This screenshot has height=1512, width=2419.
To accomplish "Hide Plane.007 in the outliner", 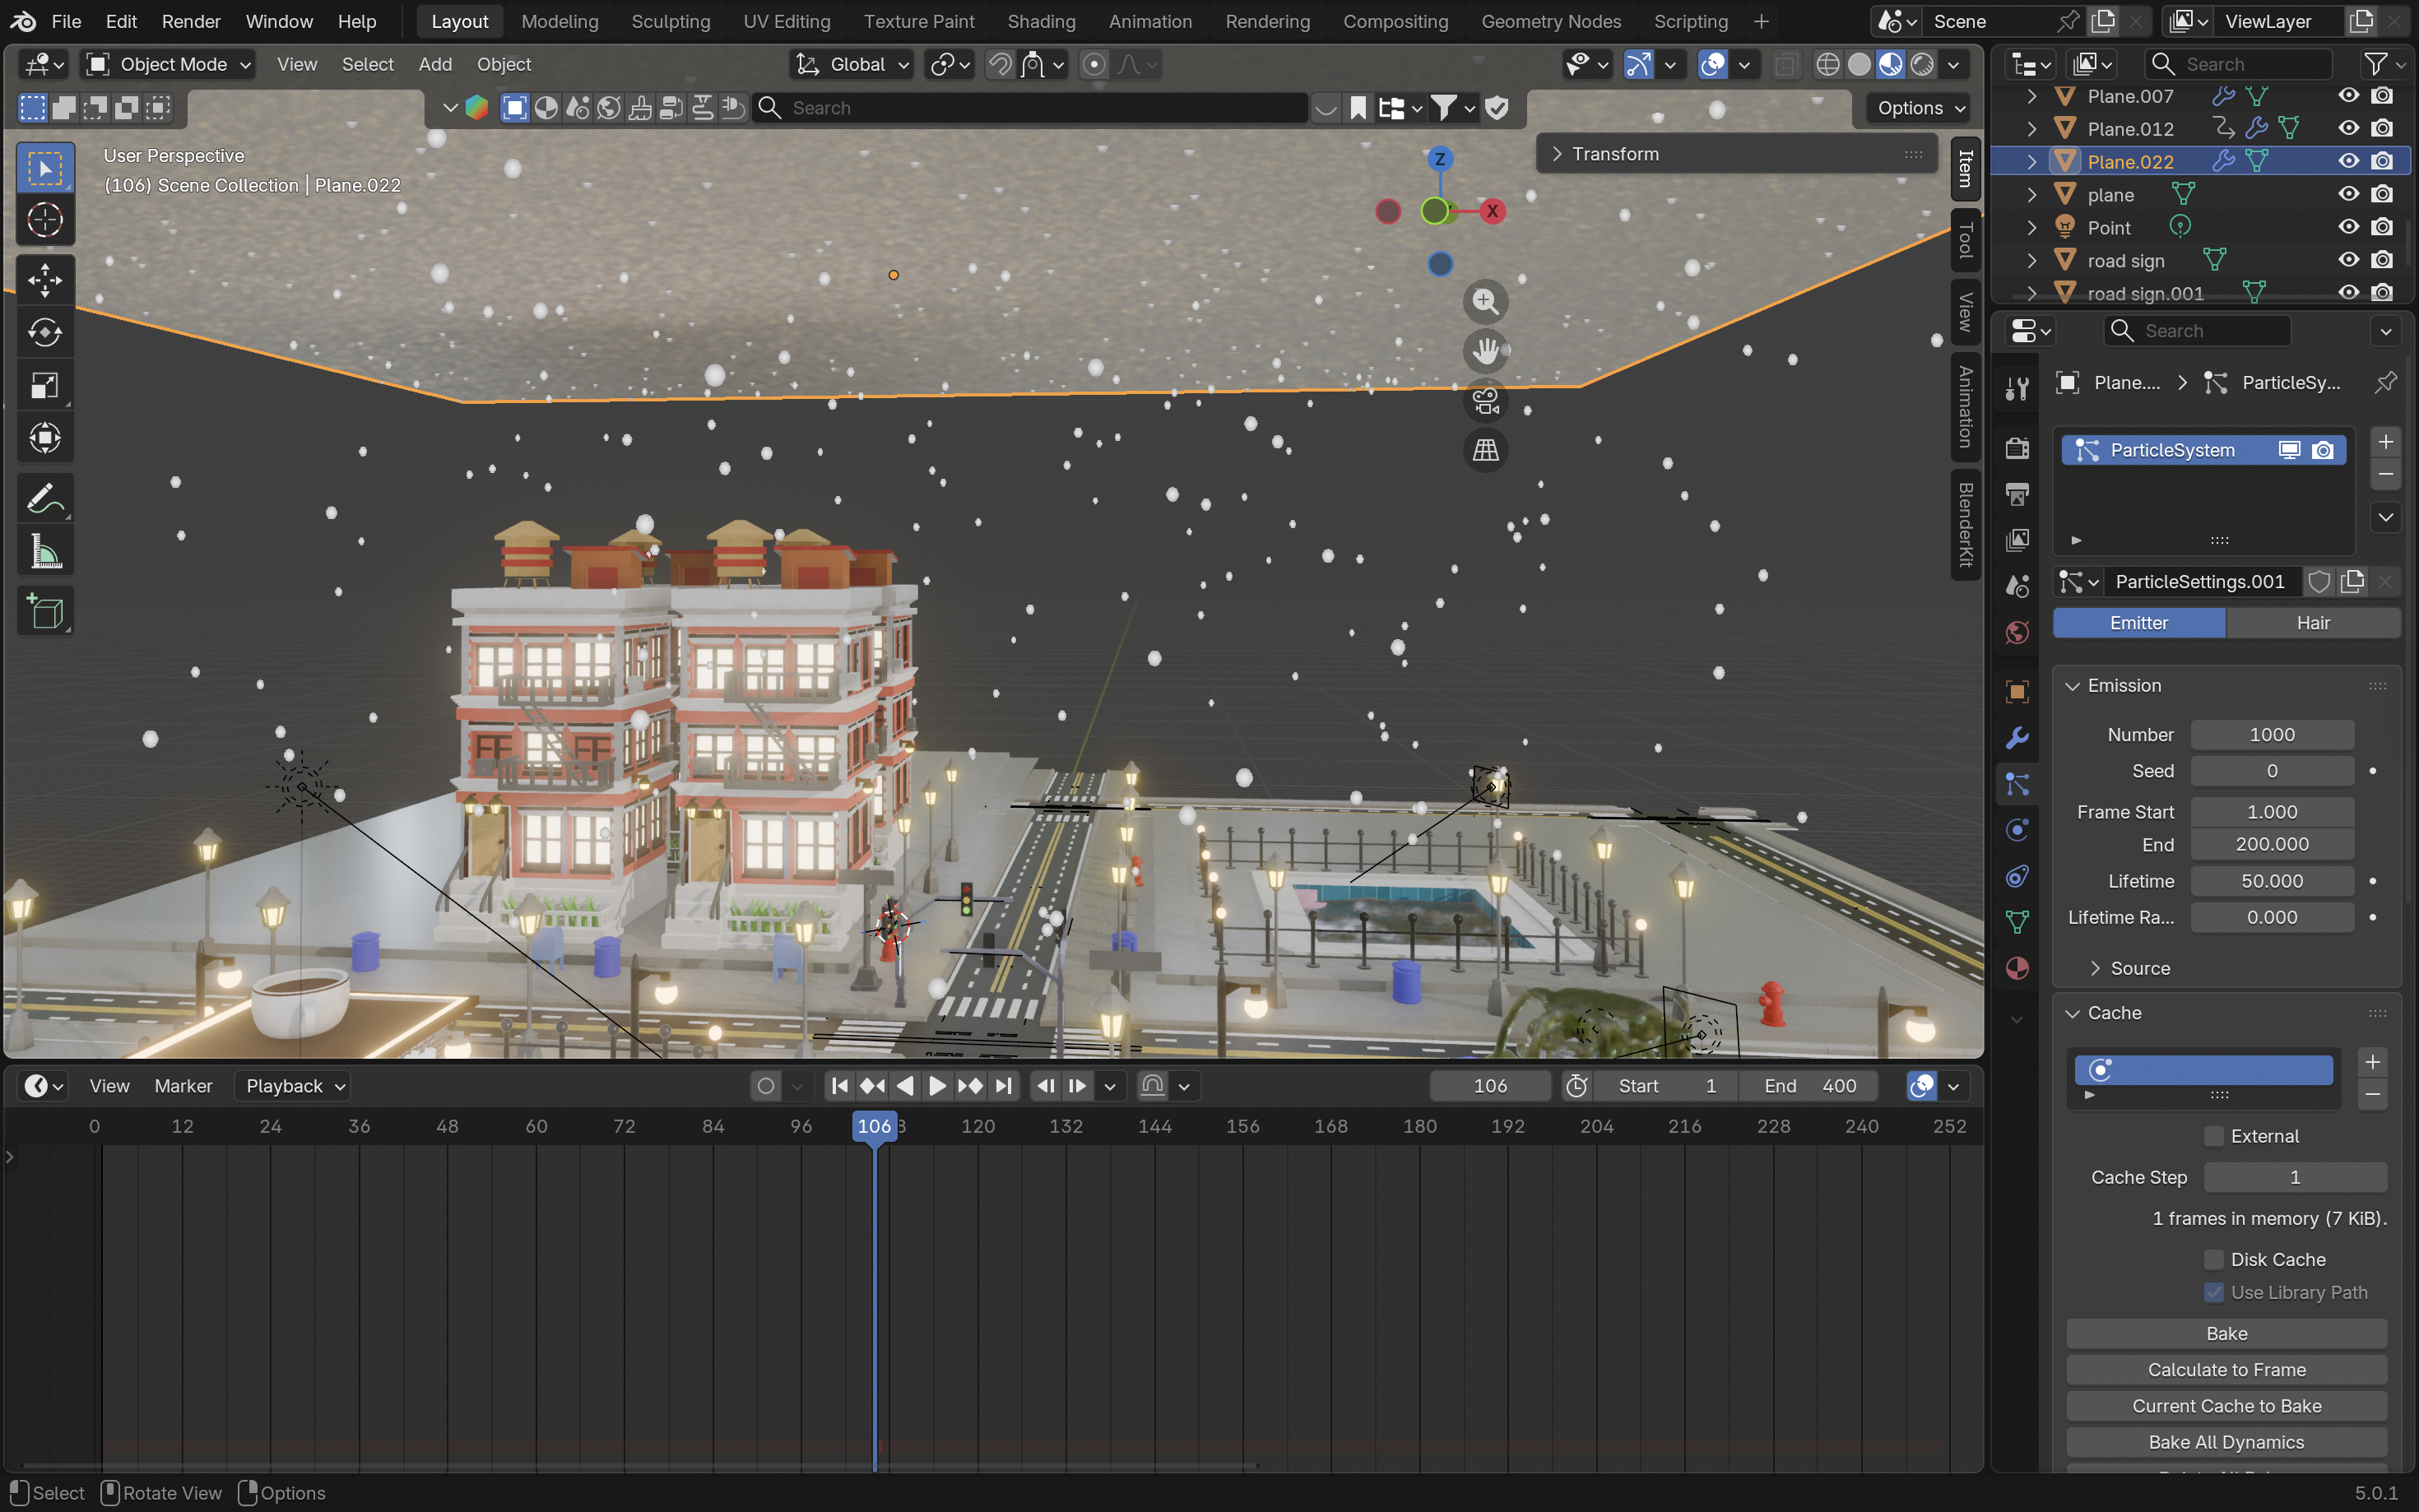I will [2348, 96].
